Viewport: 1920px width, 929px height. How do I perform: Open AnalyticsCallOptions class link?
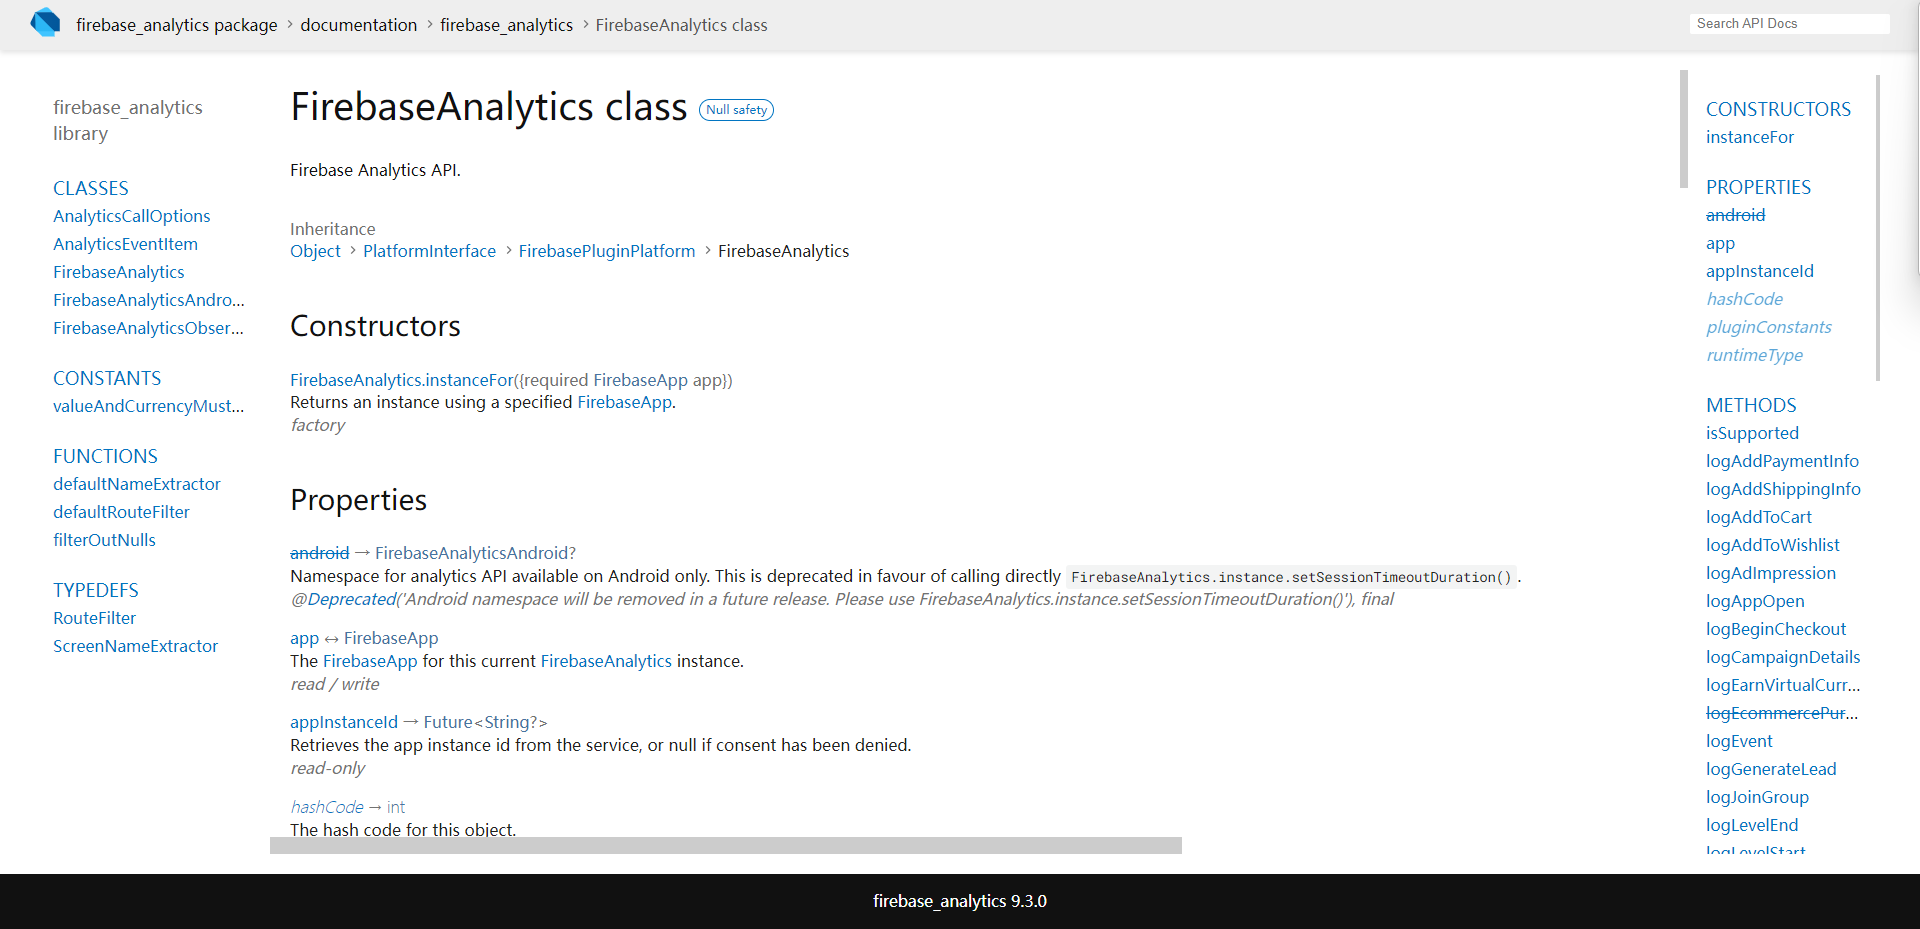click(x=132, y=216)
